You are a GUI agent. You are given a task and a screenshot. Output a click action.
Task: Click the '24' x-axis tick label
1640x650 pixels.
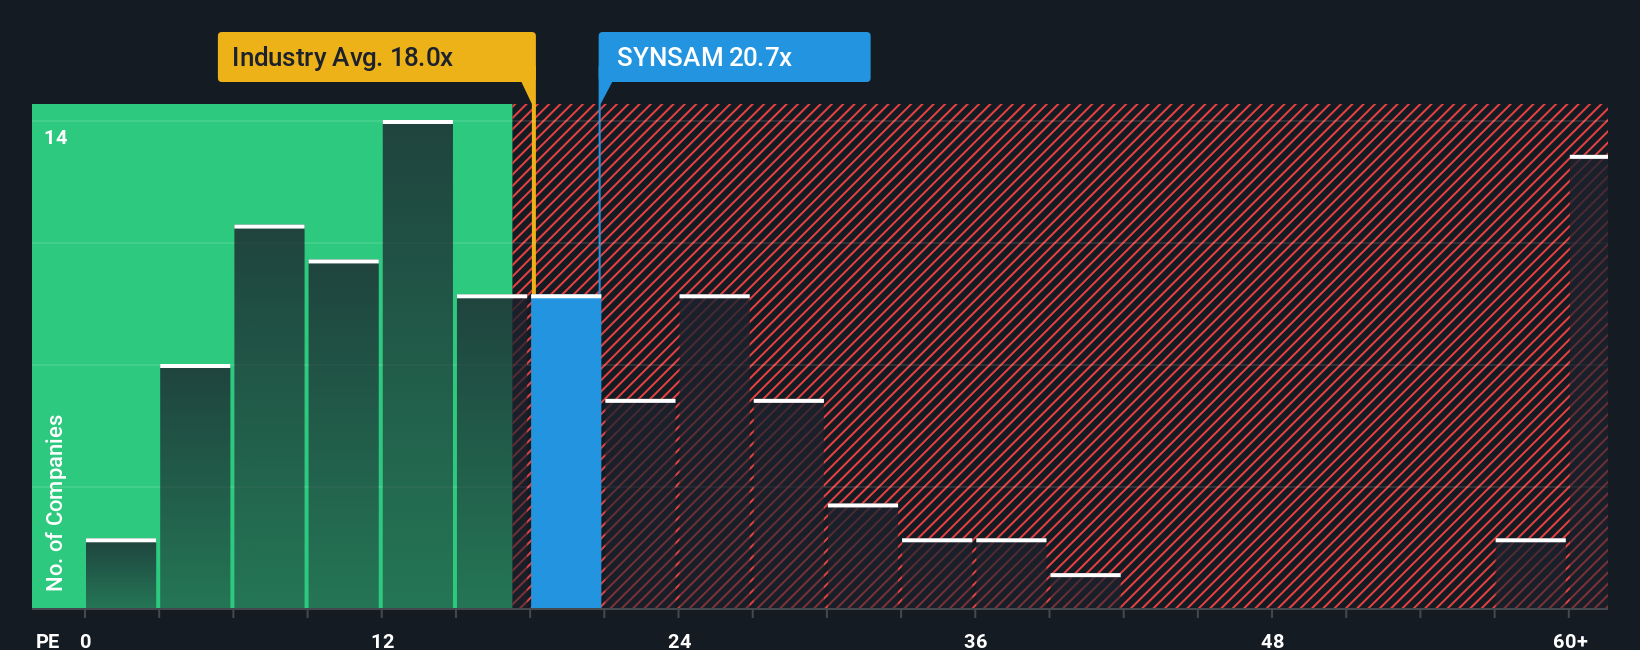coord(680,641)
